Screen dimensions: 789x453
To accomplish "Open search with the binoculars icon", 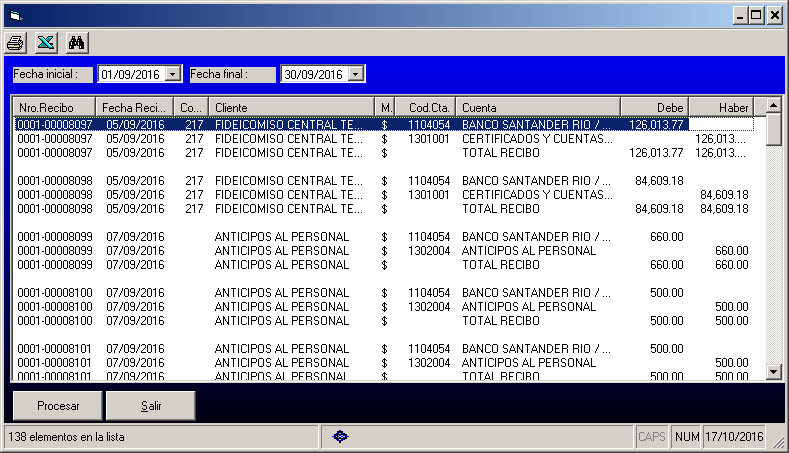I will coord(77,43).
